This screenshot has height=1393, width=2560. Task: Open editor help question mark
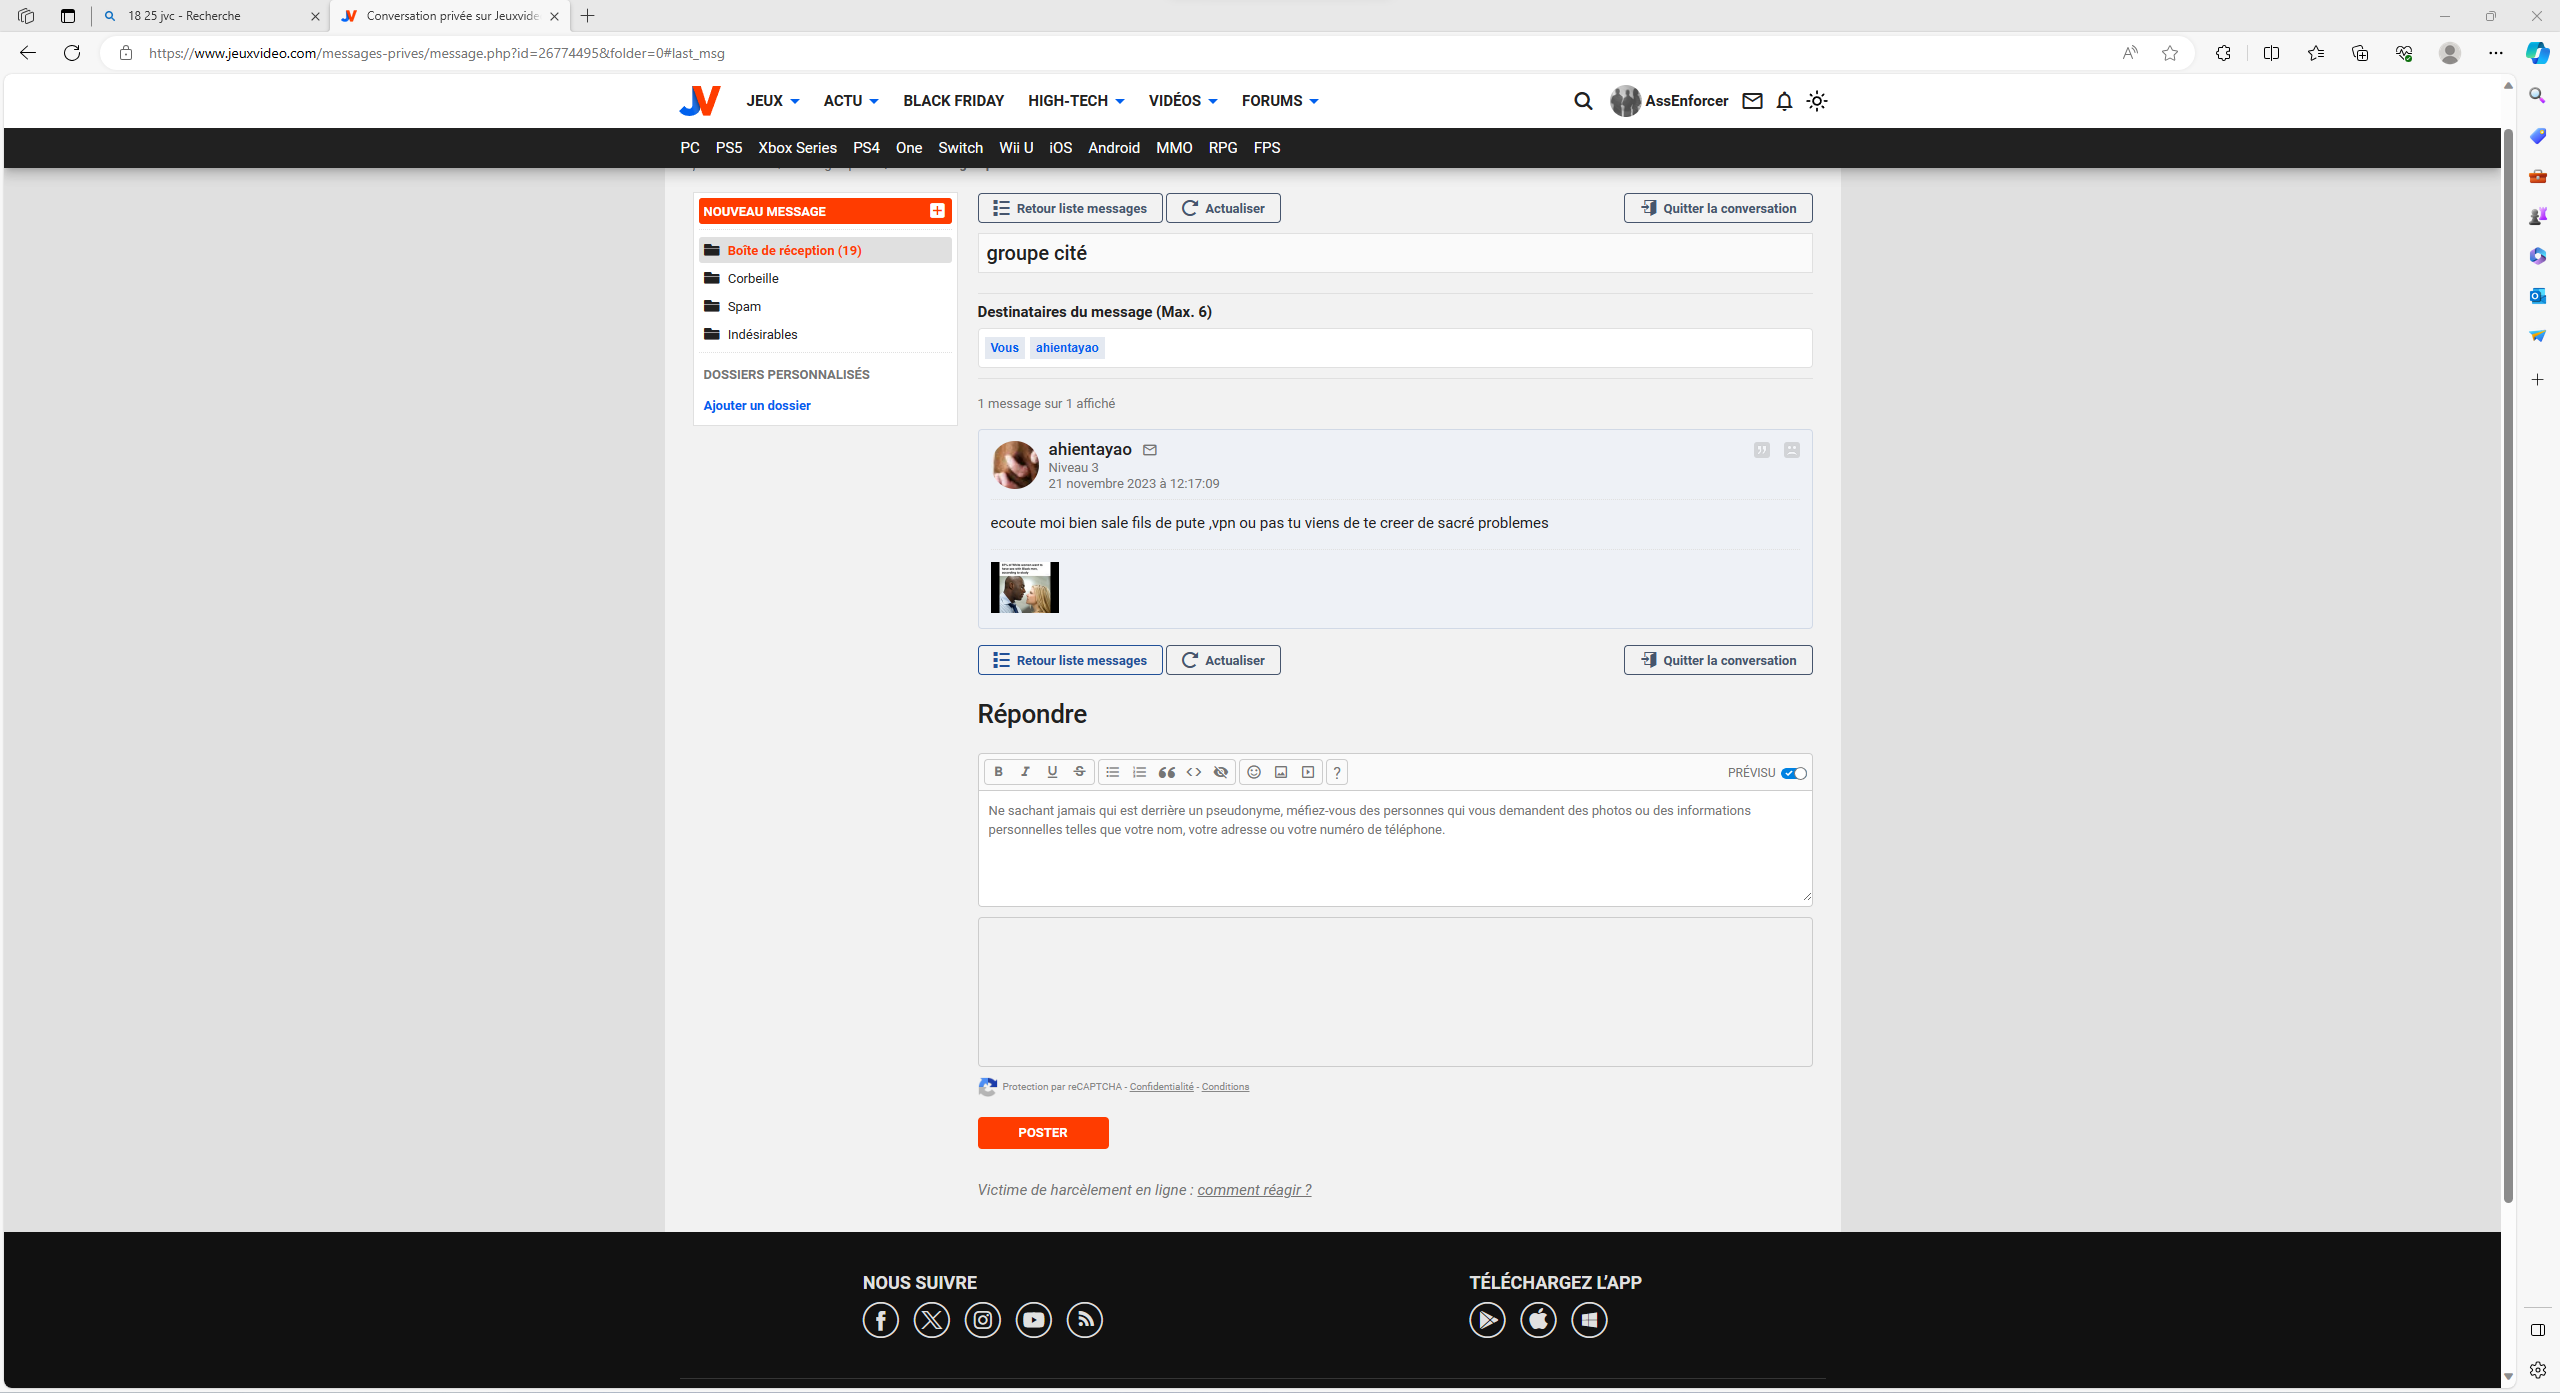coord(1337,772)
